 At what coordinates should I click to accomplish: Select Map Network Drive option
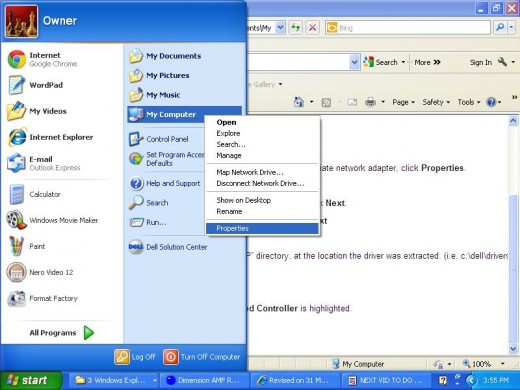tap(250, 172)
